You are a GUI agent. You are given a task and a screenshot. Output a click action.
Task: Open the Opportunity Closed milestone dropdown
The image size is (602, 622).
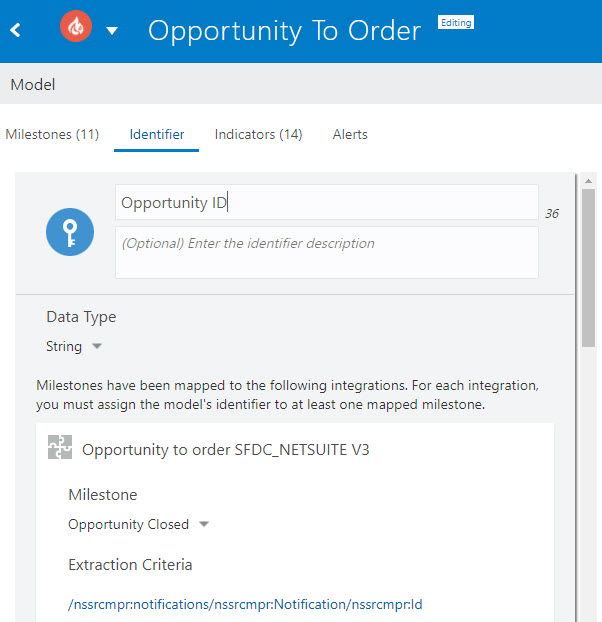(138, 524)
